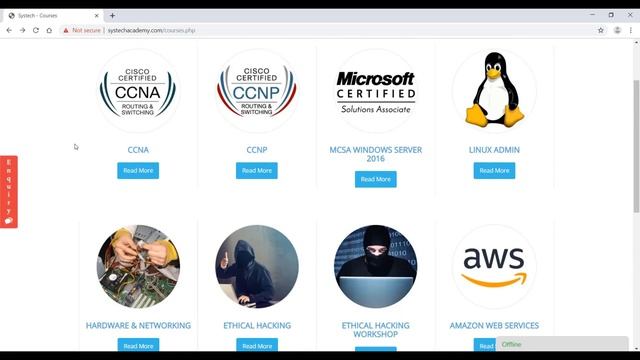Open the red Enquiry side tab

pyautogui.click(x=9, y=192)
